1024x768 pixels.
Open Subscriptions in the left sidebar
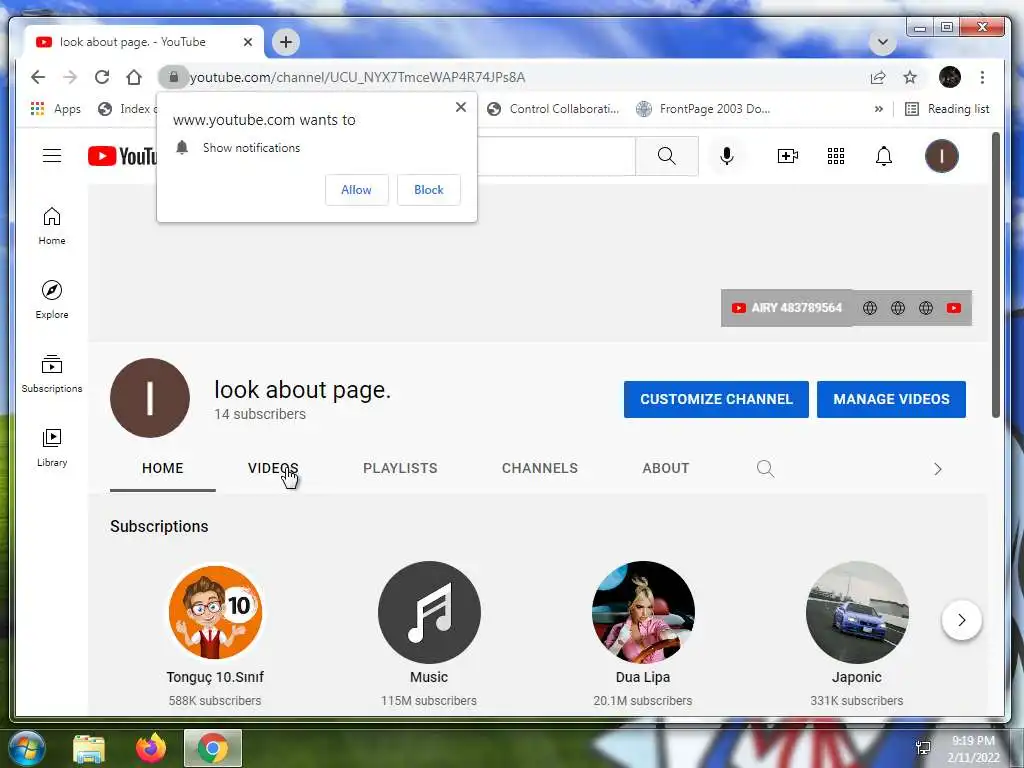52,374
